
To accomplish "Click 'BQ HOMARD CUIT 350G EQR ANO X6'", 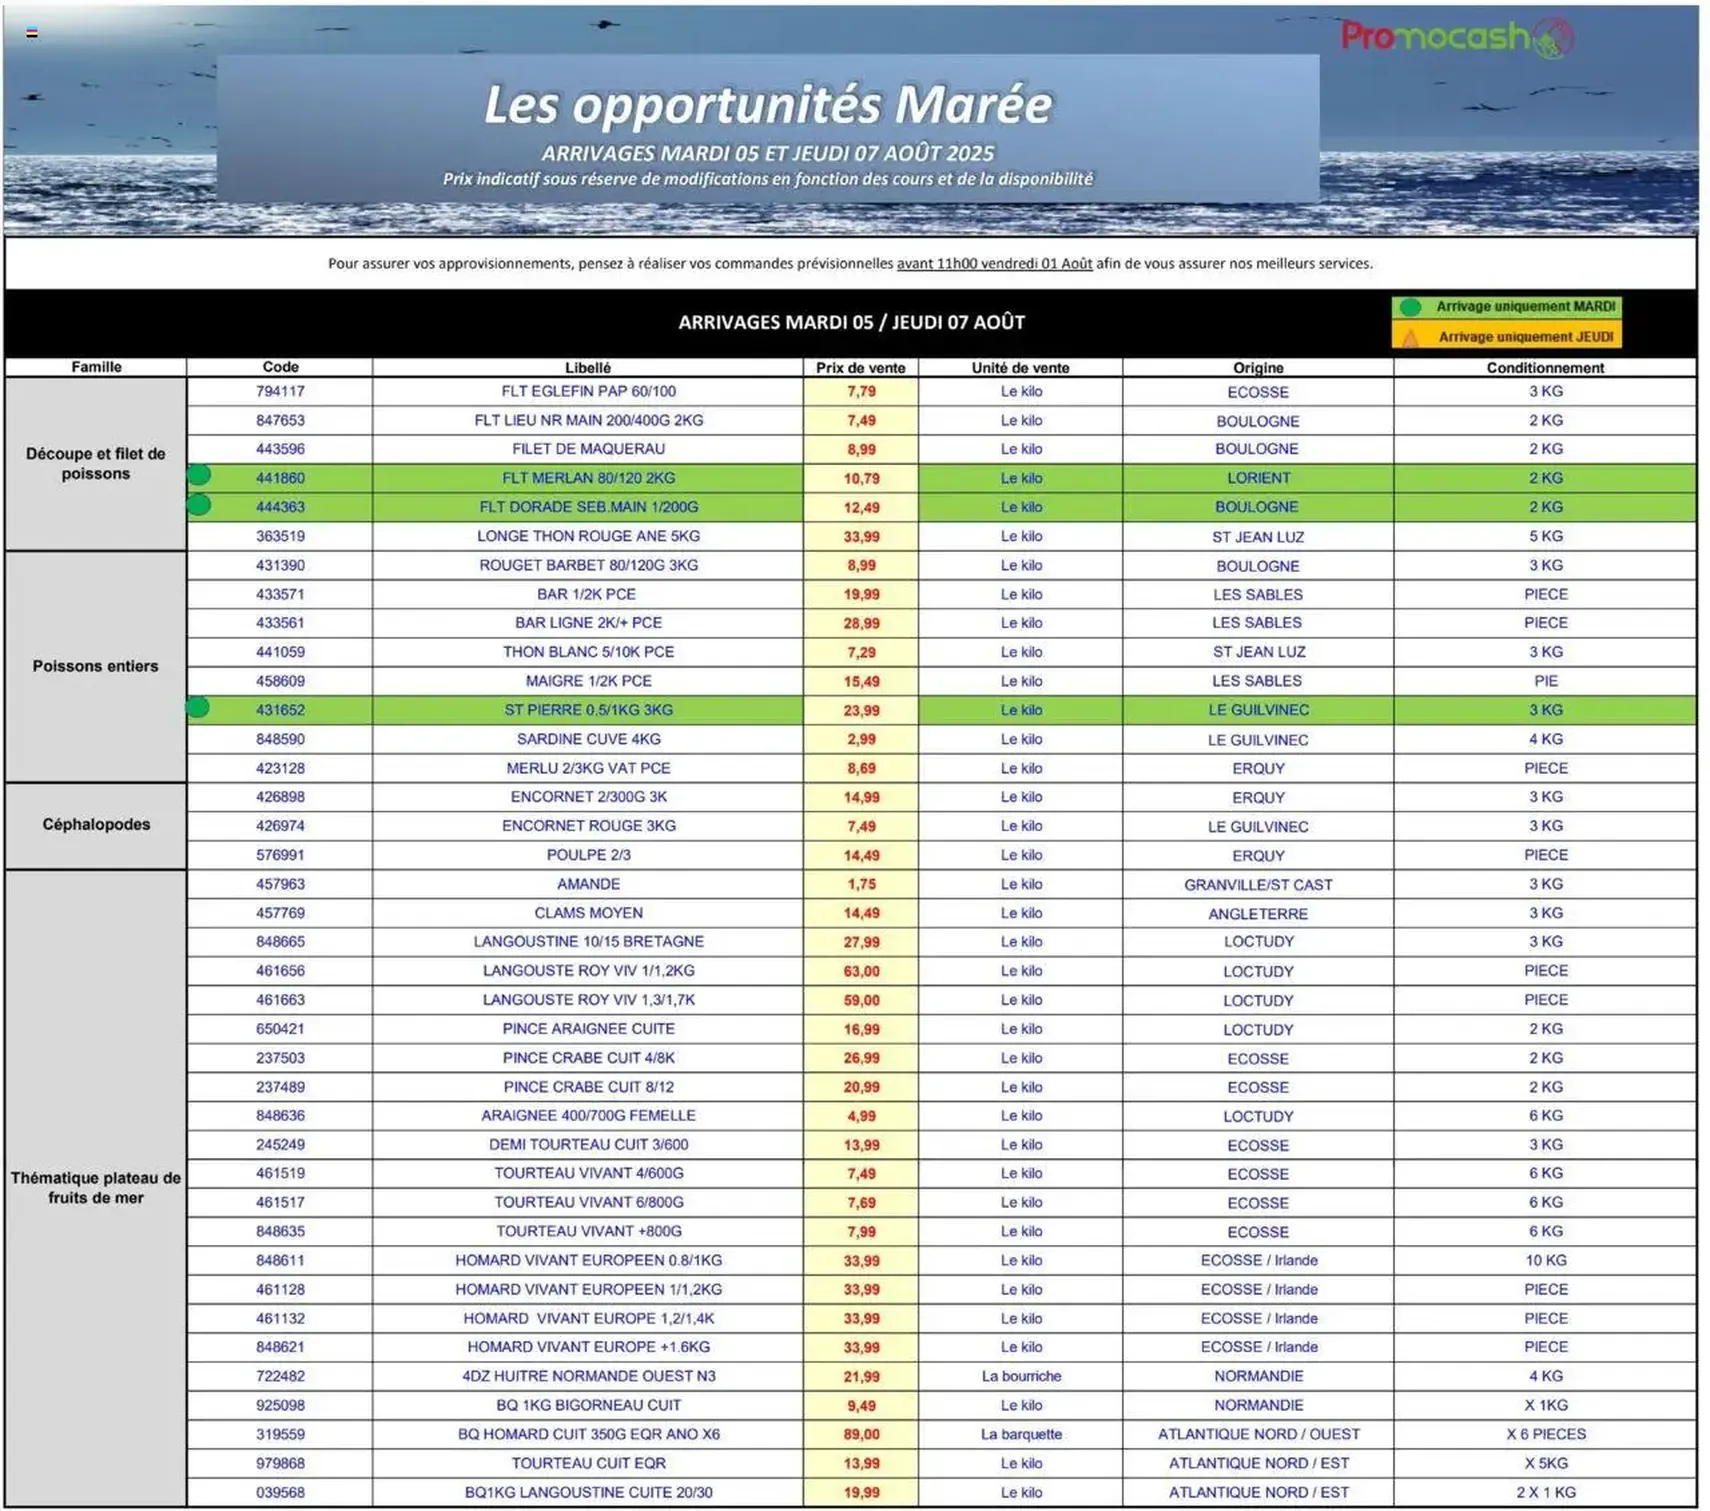I will click(x=588, y=1434).
